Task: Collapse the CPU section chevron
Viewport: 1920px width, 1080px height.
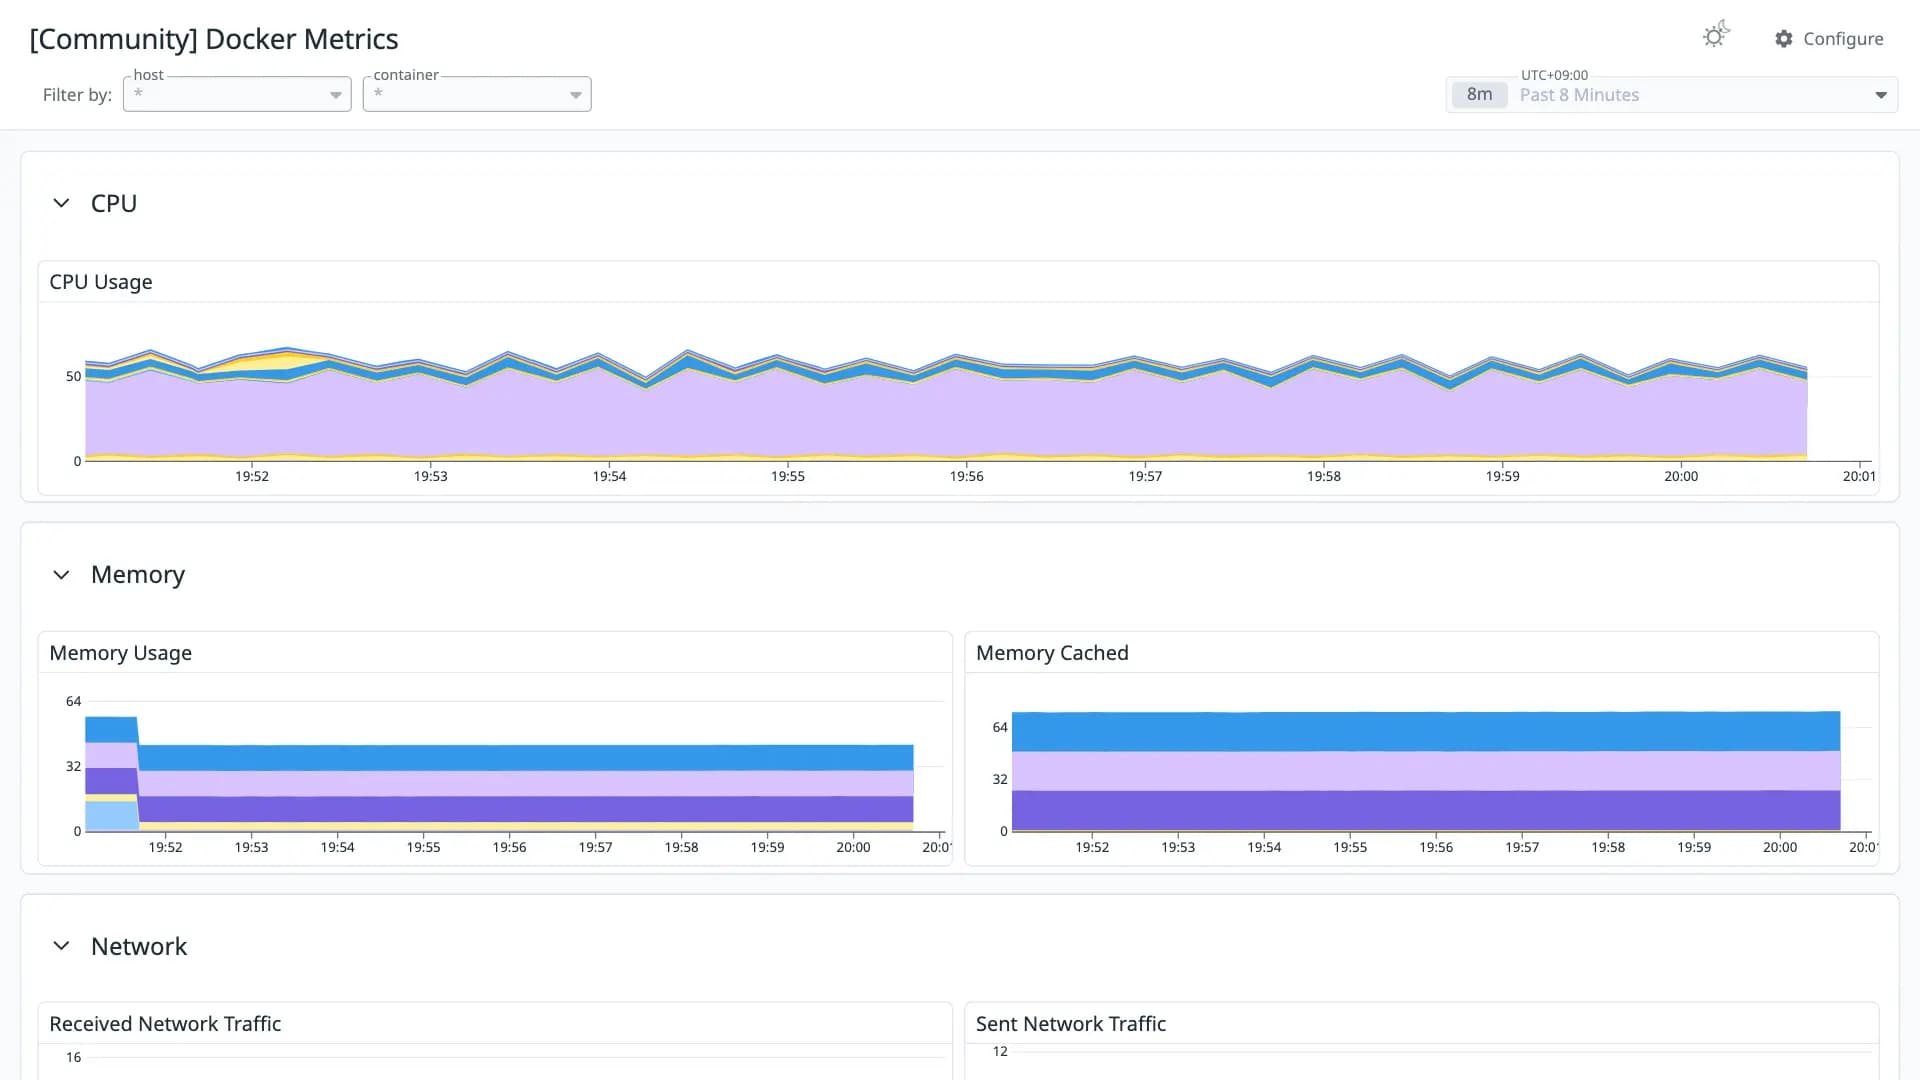Action: click(61, 203)
